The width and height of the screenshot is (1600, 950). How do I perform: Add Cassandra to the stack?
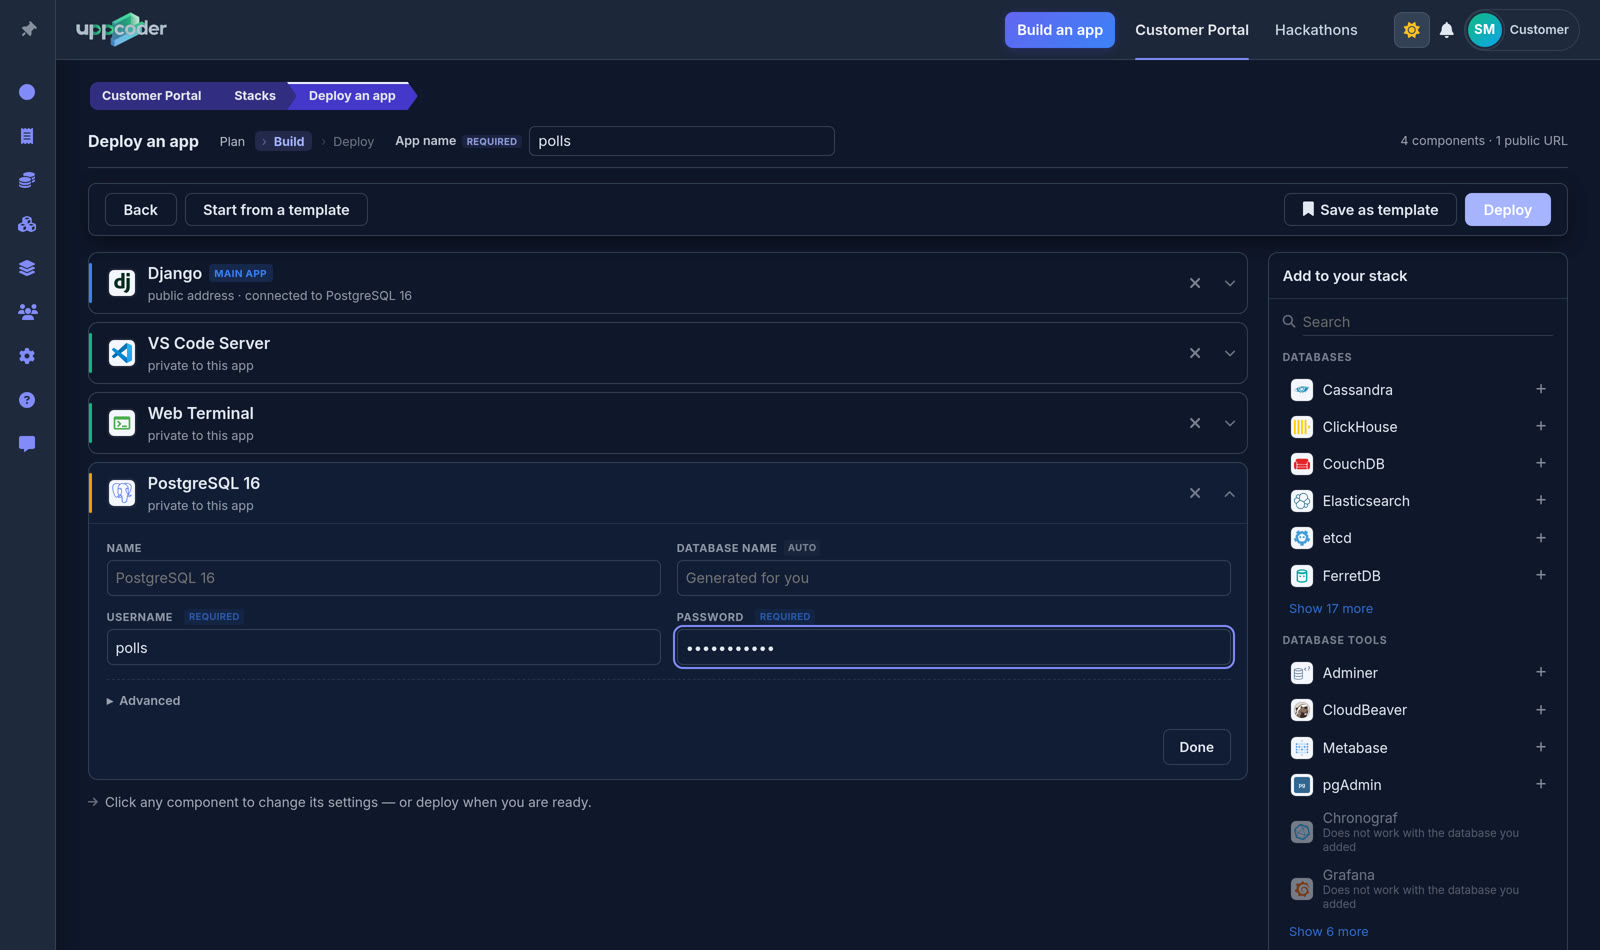coord(1540,389)
